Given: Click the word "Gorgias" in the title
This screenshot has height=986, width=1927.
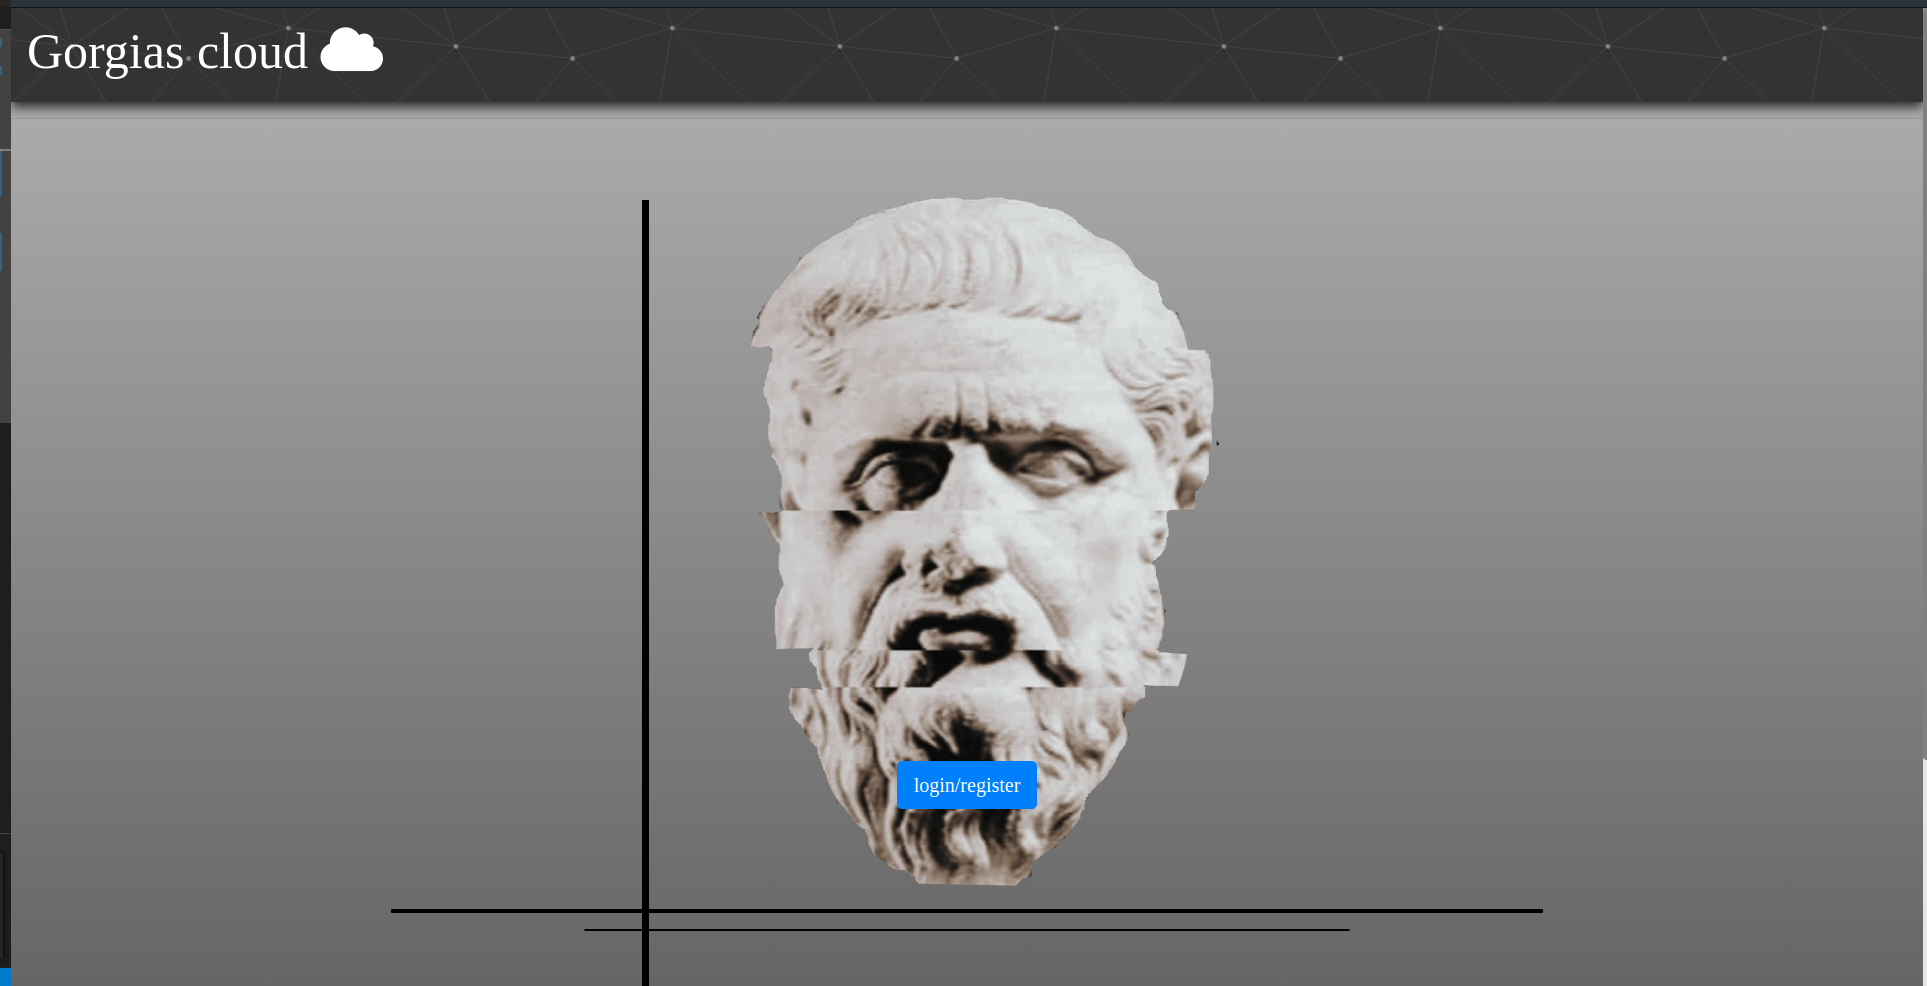Looking at the screenshot, I should (x=105, y=53).
